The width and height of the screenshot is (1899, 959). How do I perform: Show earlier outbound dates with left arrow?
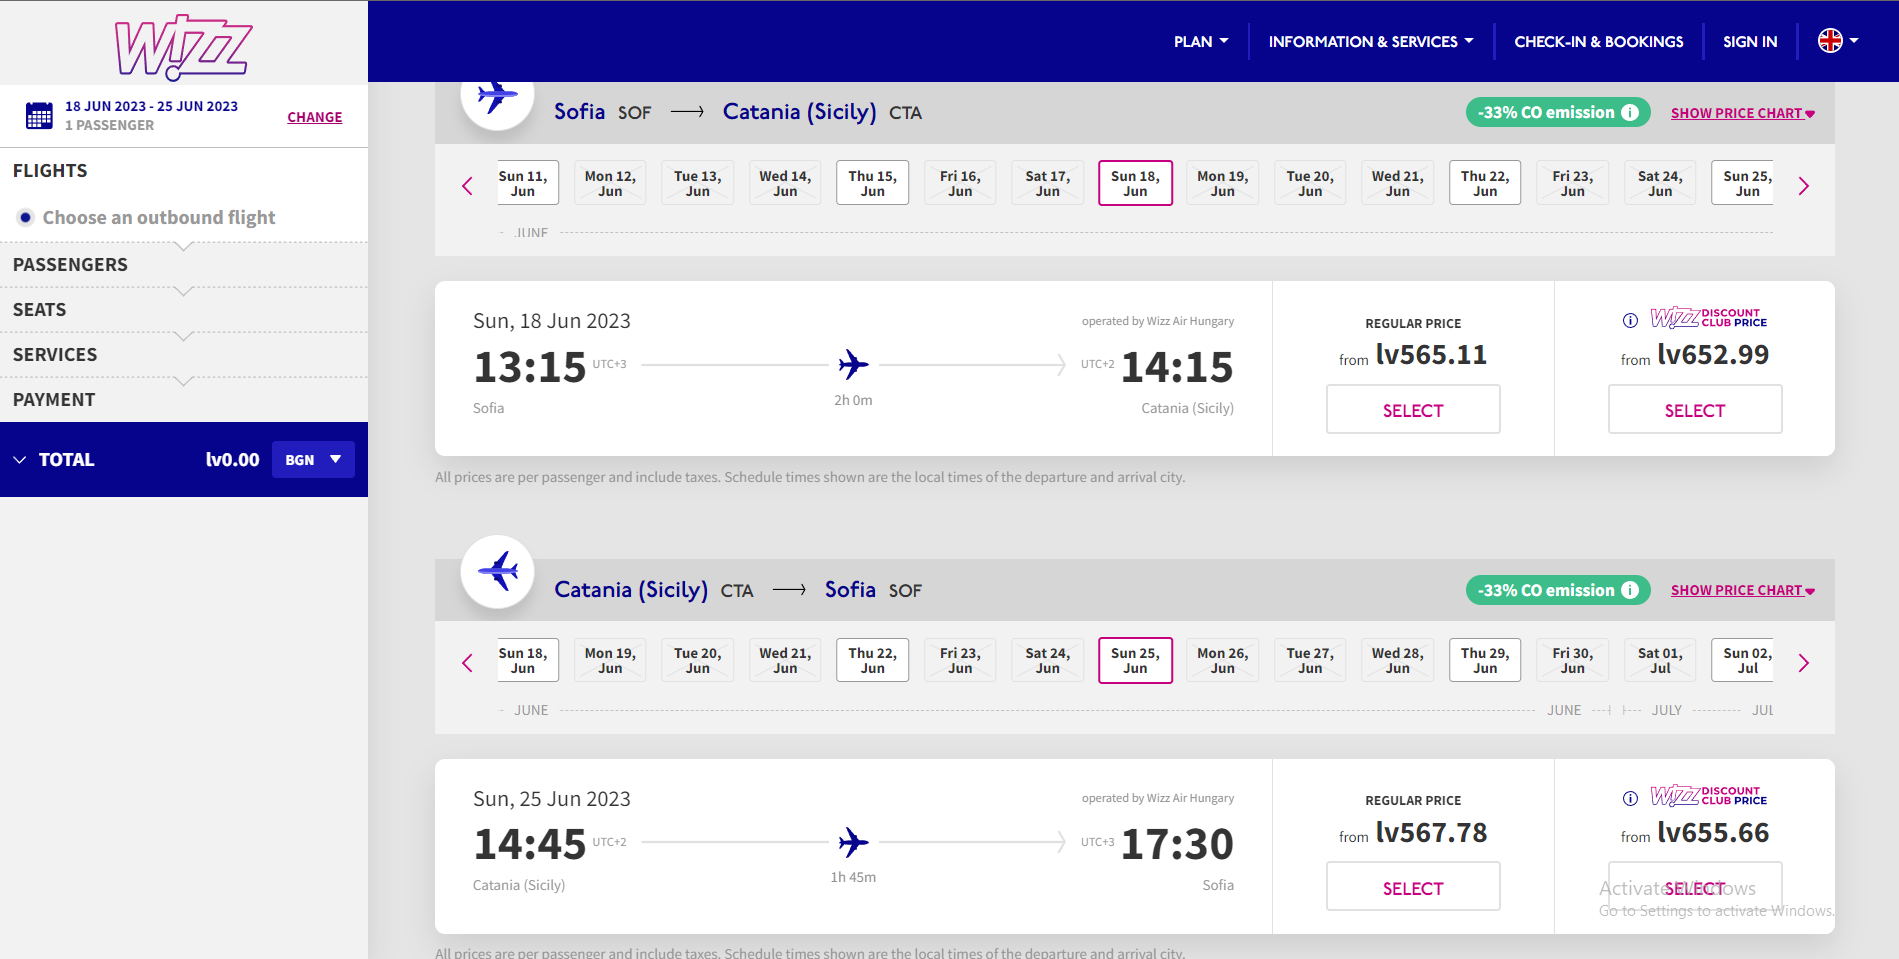(467, 186)
